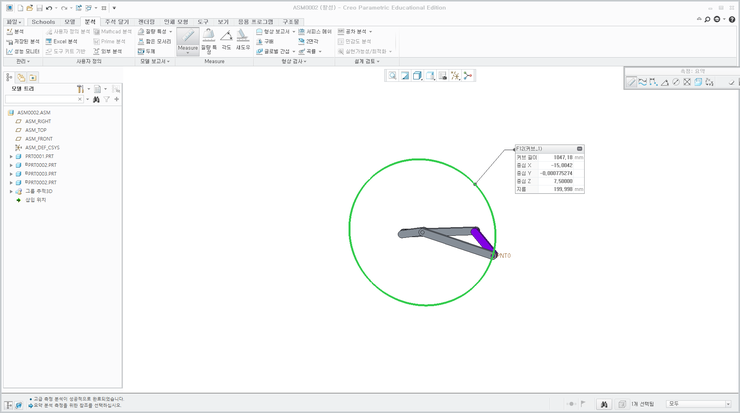Click the Open folder icon in quick access toolbar

[30, 8]
